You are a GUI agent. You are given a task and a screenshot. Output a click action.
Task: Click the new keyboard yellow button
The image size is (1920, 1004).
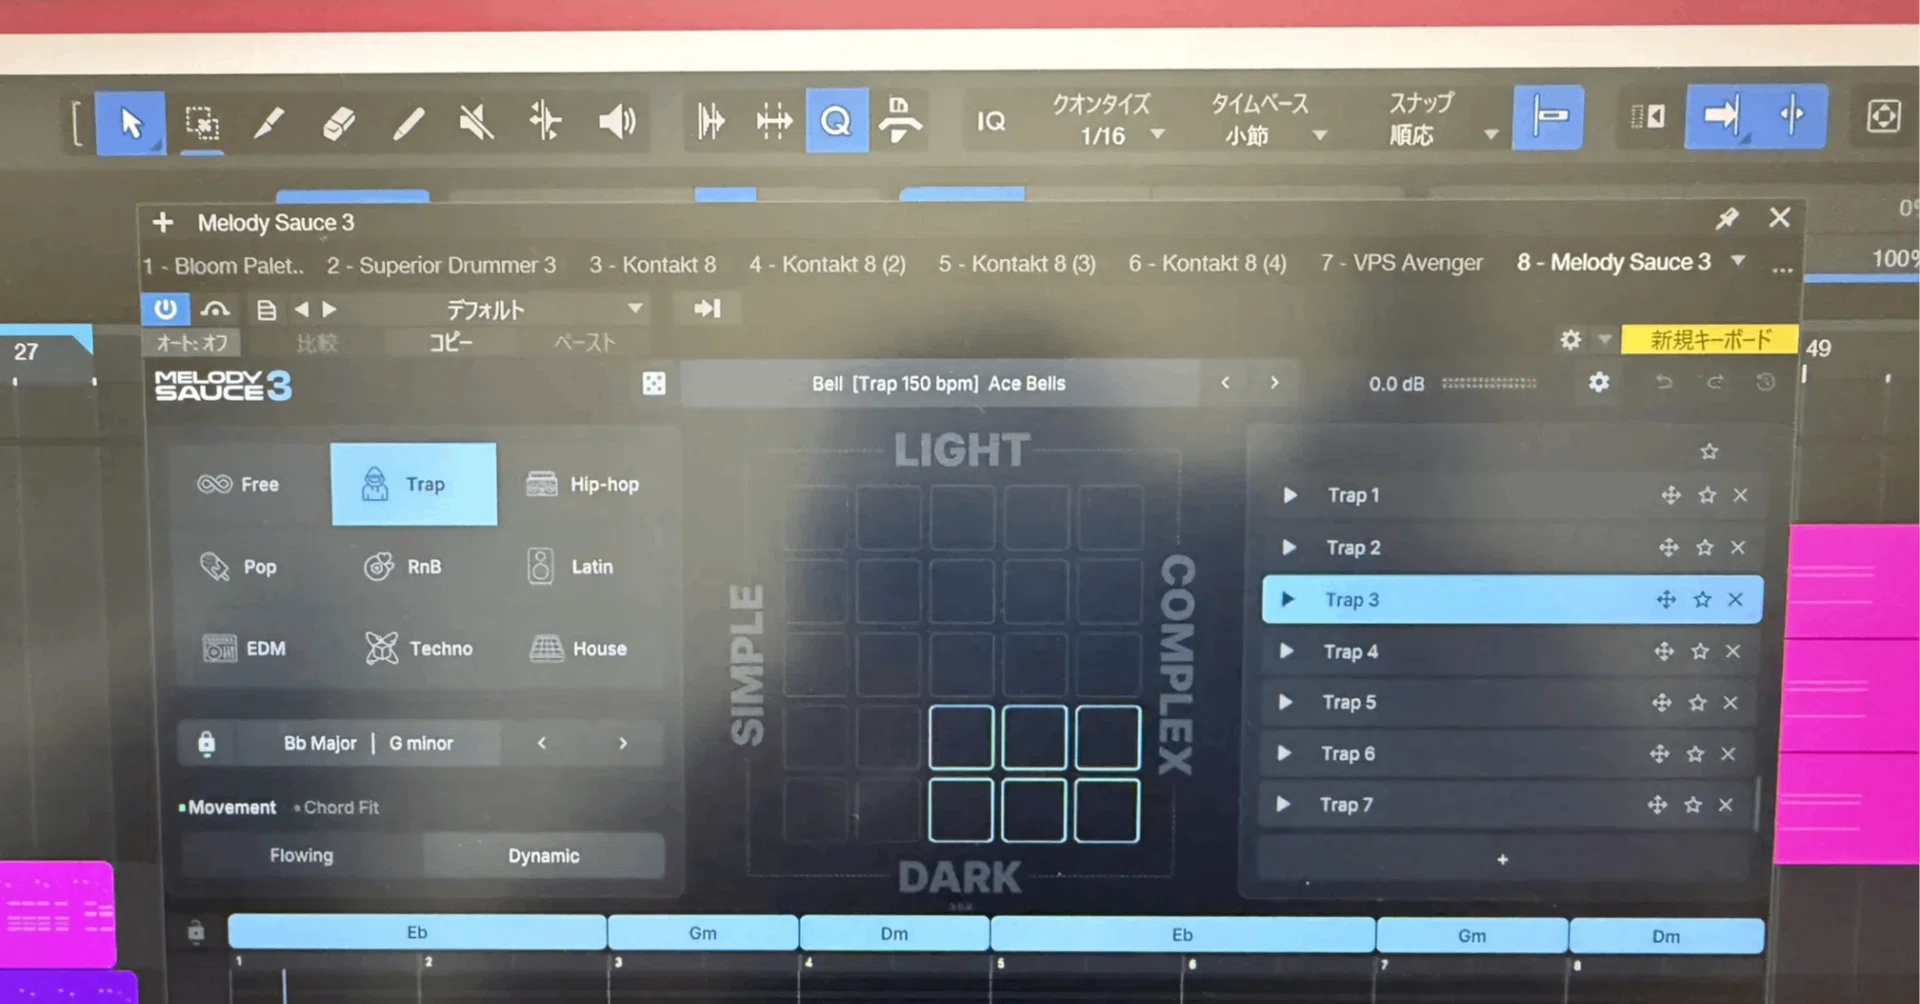click(x=1709, y=340)
